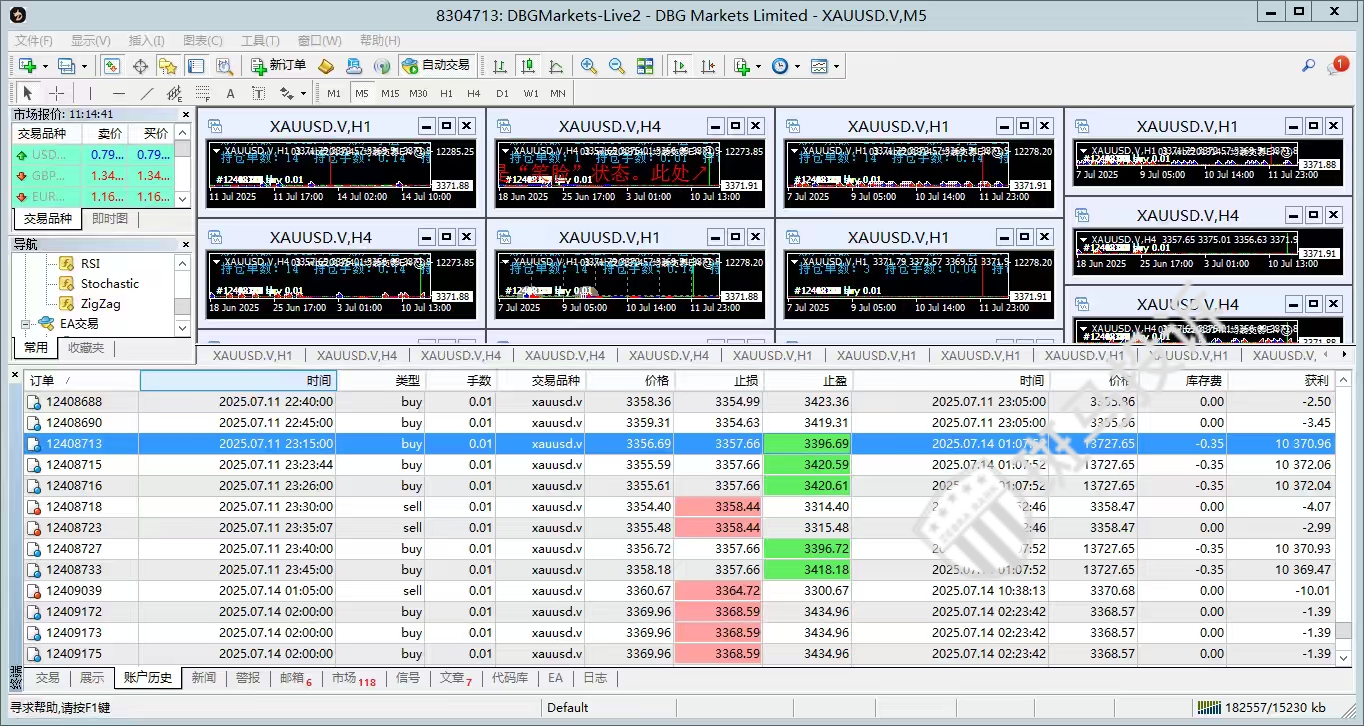Select the ZigZag indicator in Navigator
Image resolution: width=1364 pixels, height=726 pixels.
coord(101,304)
